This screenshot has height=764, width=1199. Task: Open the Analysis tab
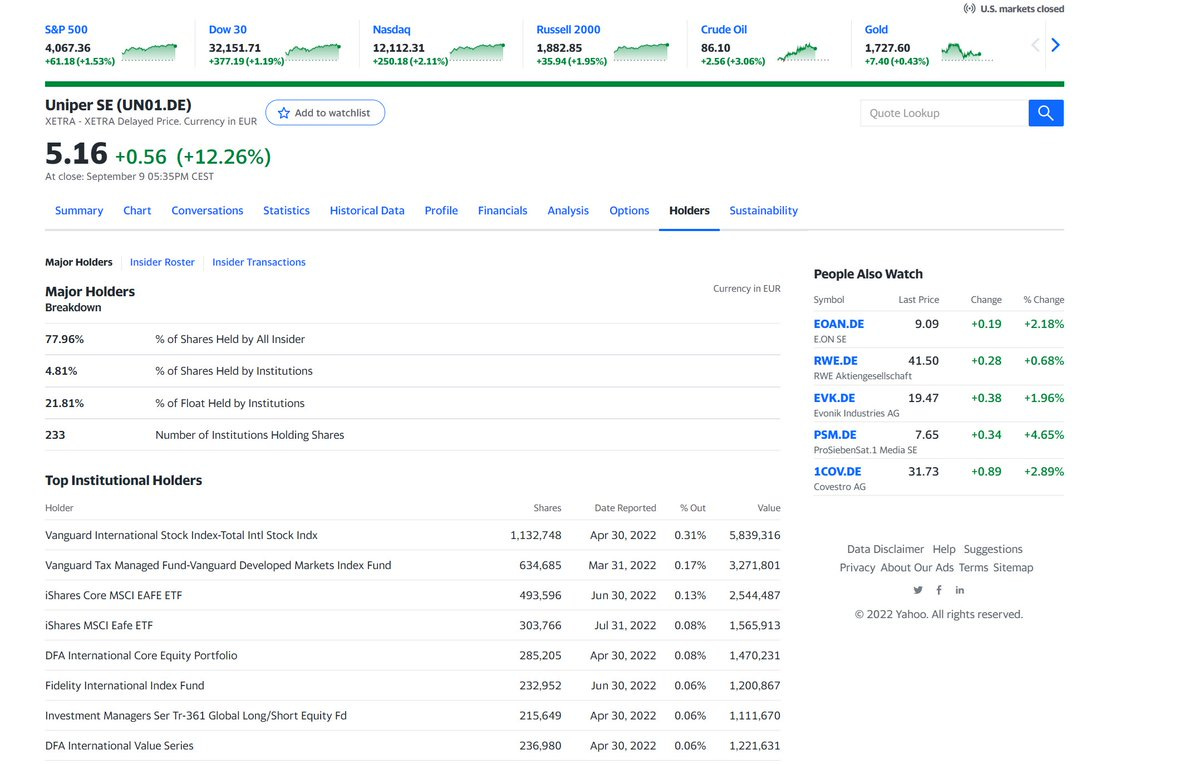pos(568,210)
